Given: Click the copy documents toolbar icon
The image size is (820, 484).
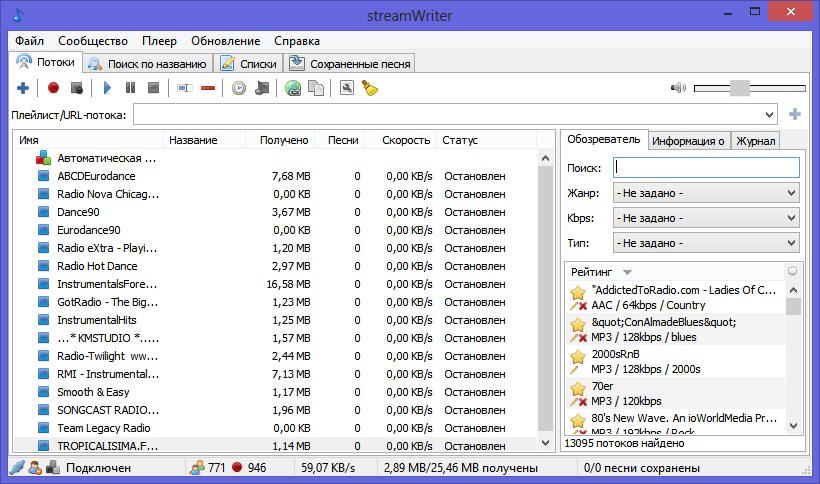Looking at the screenshot, I should tap(316, 88).
